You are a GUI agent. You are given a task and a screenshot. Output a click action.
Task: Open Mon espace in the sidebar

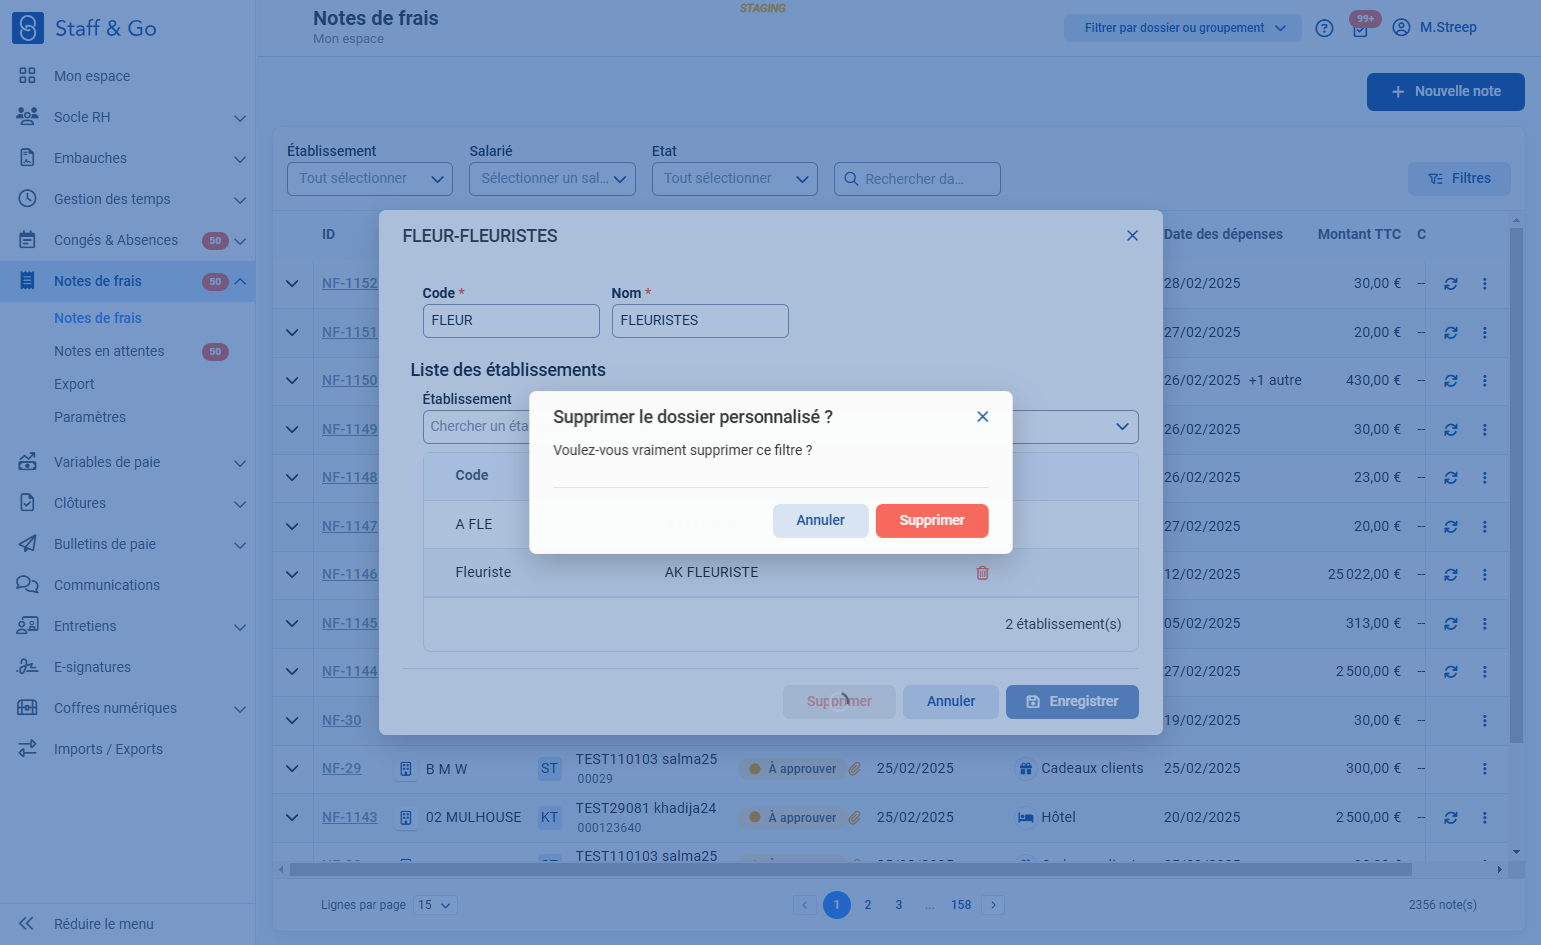pos(127,76)
